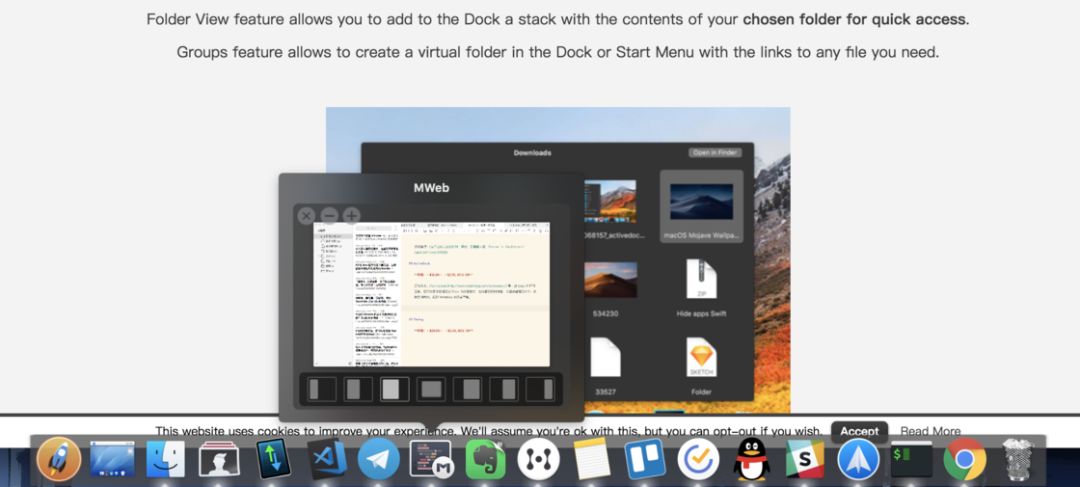
Task: Snap MWeb window to right half
Action: click(x=504, y=389)
